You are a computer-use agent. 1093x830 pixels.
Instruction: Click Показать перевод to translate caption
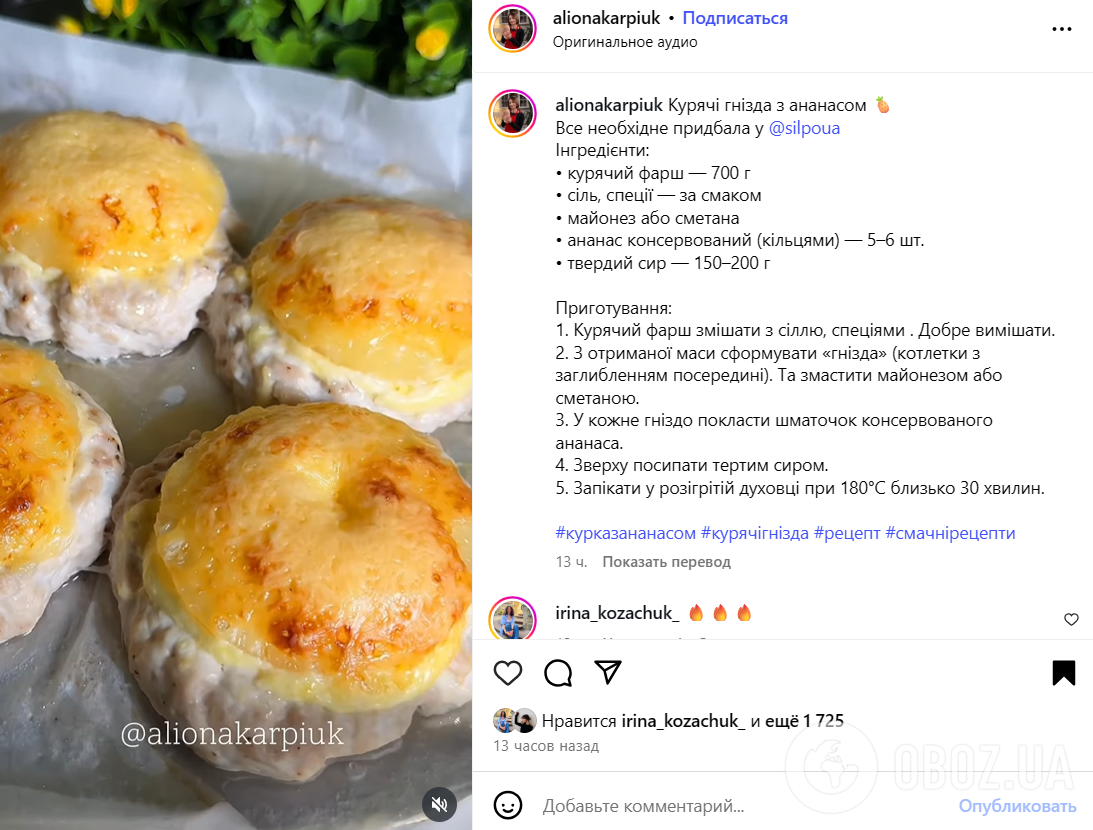click(666, 562)
